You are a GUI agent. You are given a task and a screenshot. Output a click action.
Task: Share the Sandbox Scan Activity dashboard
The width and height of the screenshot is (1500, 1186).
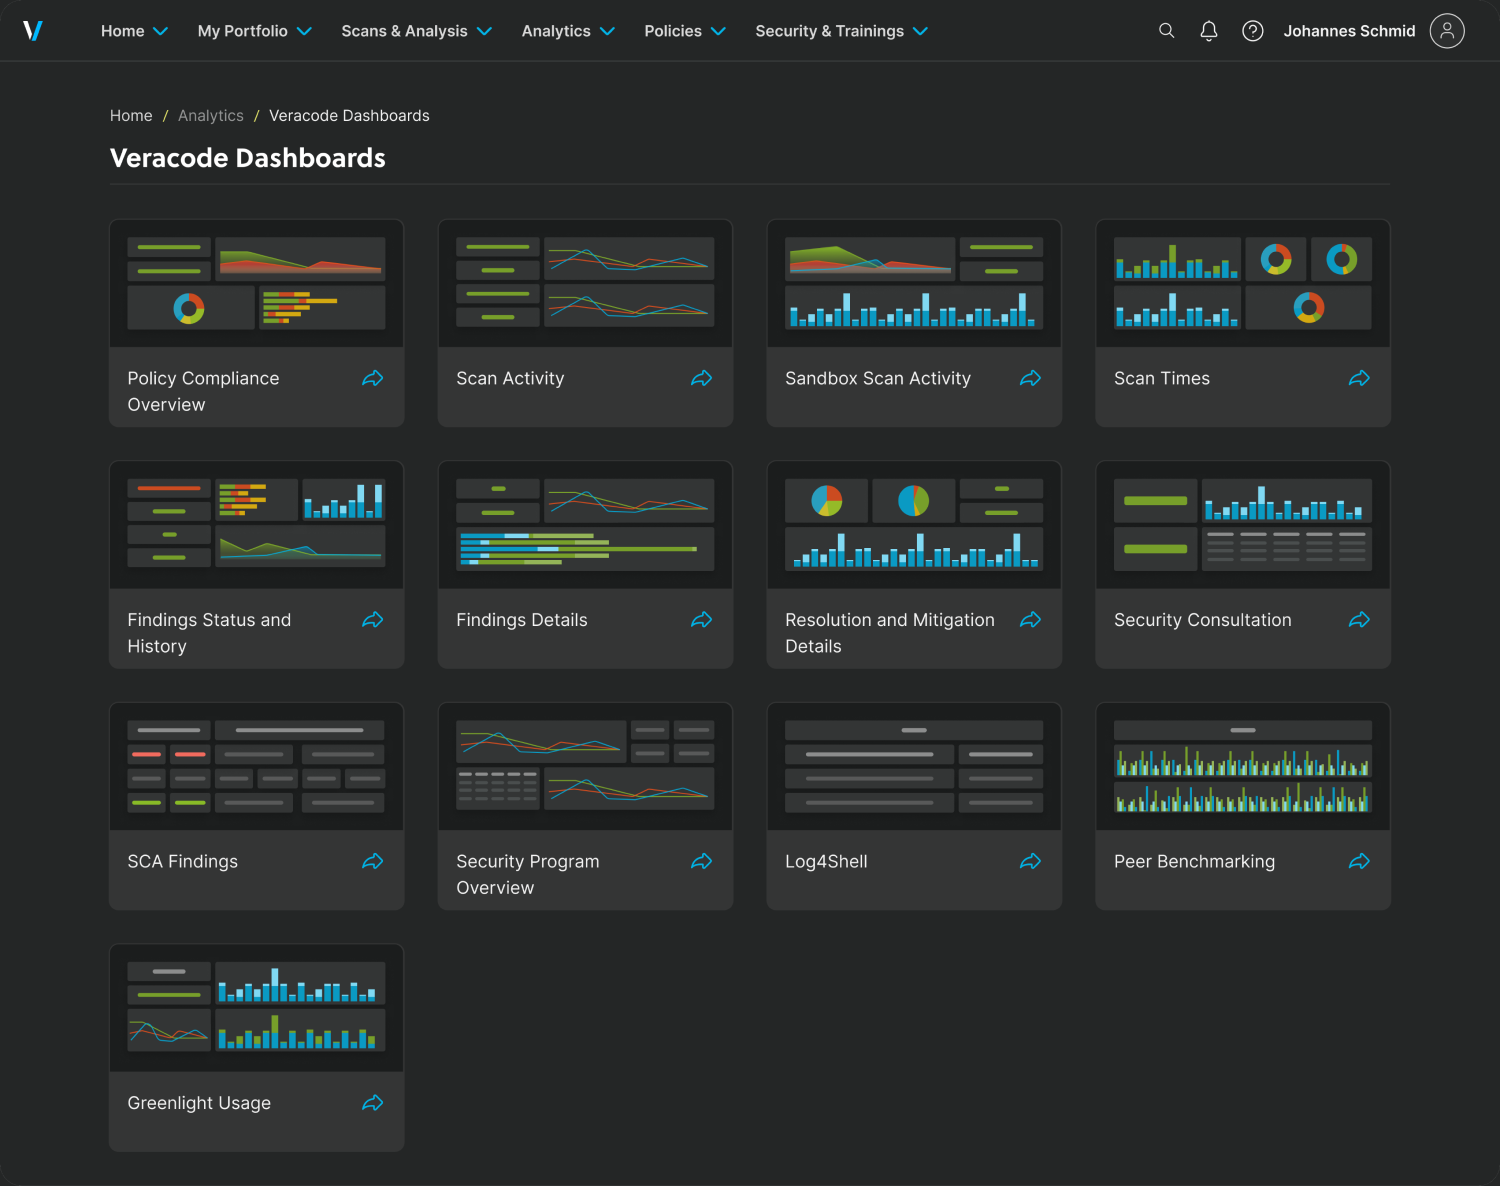click(1031, 378)
